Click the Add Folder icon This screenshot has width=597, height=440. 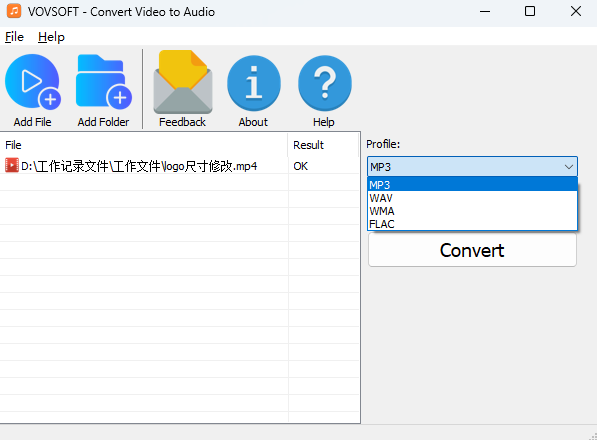(x=104, y=81)
